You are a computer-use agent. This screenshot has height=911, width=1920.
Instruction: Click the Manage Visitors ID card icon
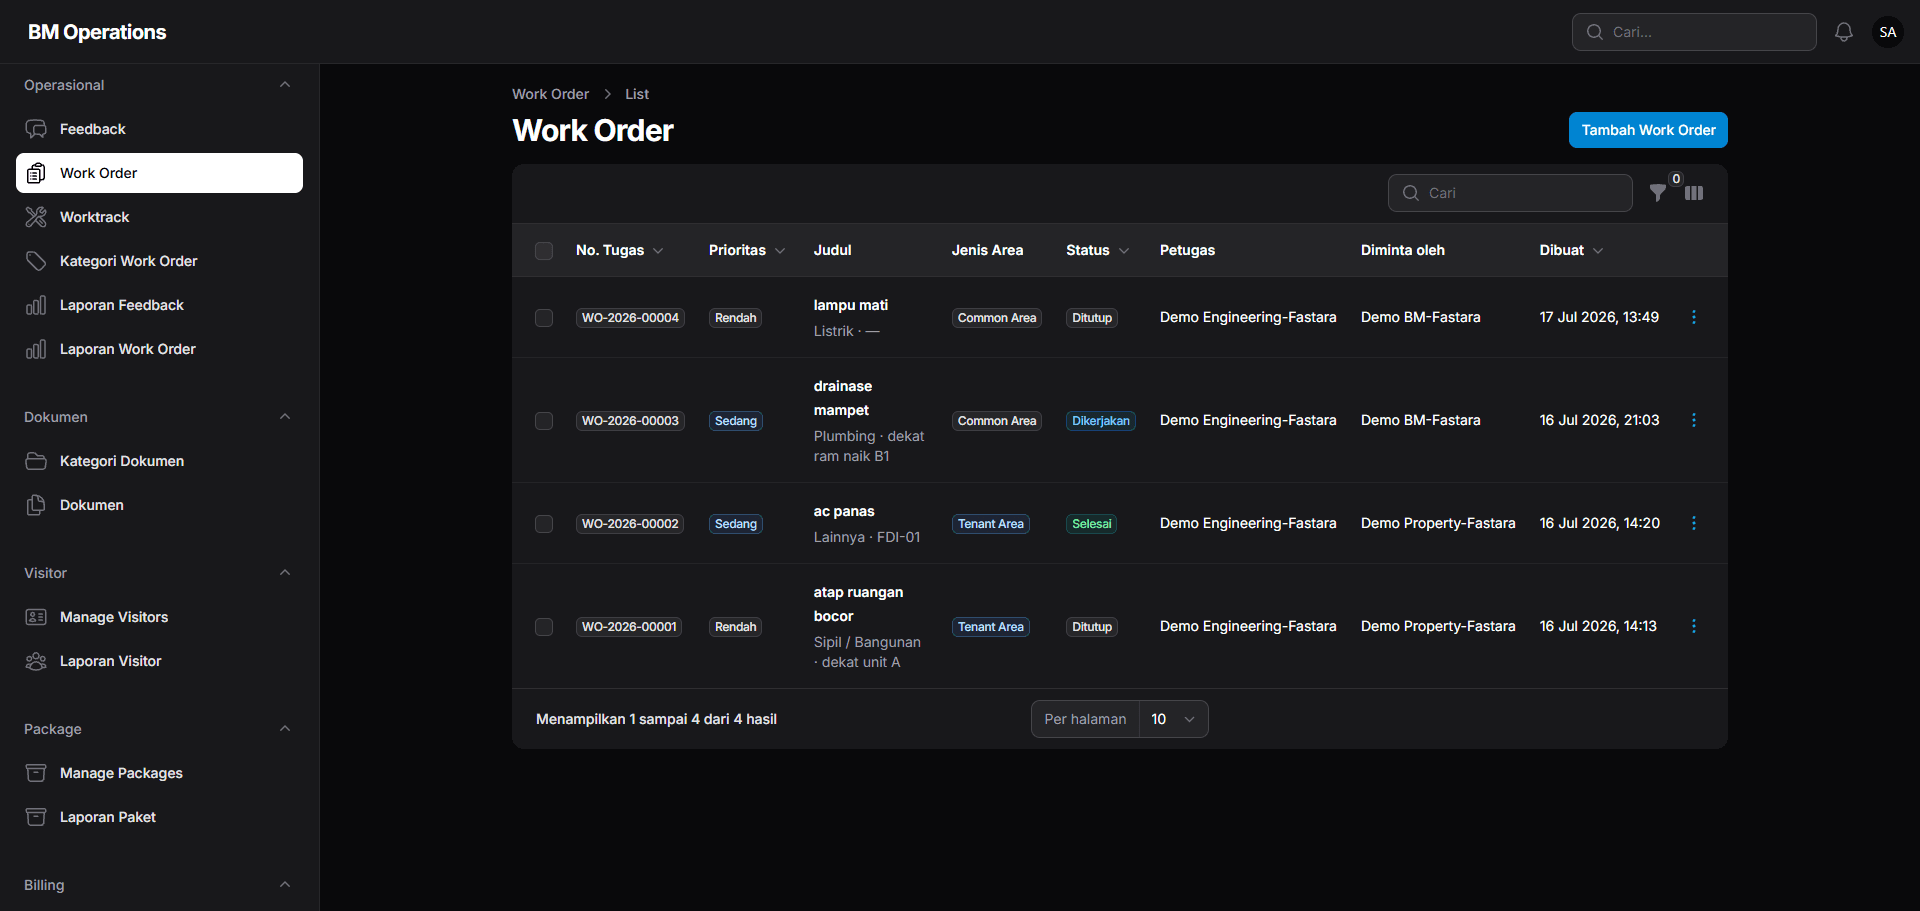point(36,617)
